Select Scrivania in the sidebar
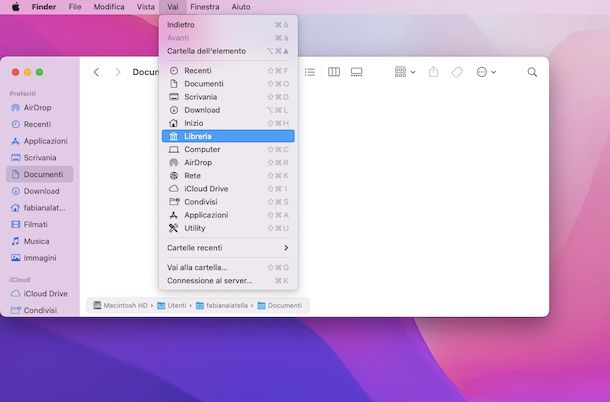Image resolution: width=610 pixels, height=402 pixels. (40, 158)
